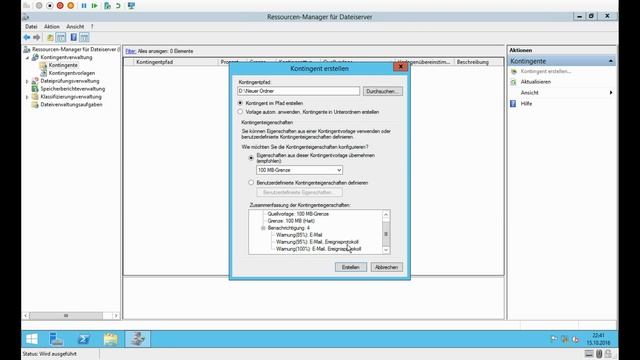The width and height of the screenshot is (640, 360).
Task: Open Server Manager from the taskbar
Action: coord(56,339)
